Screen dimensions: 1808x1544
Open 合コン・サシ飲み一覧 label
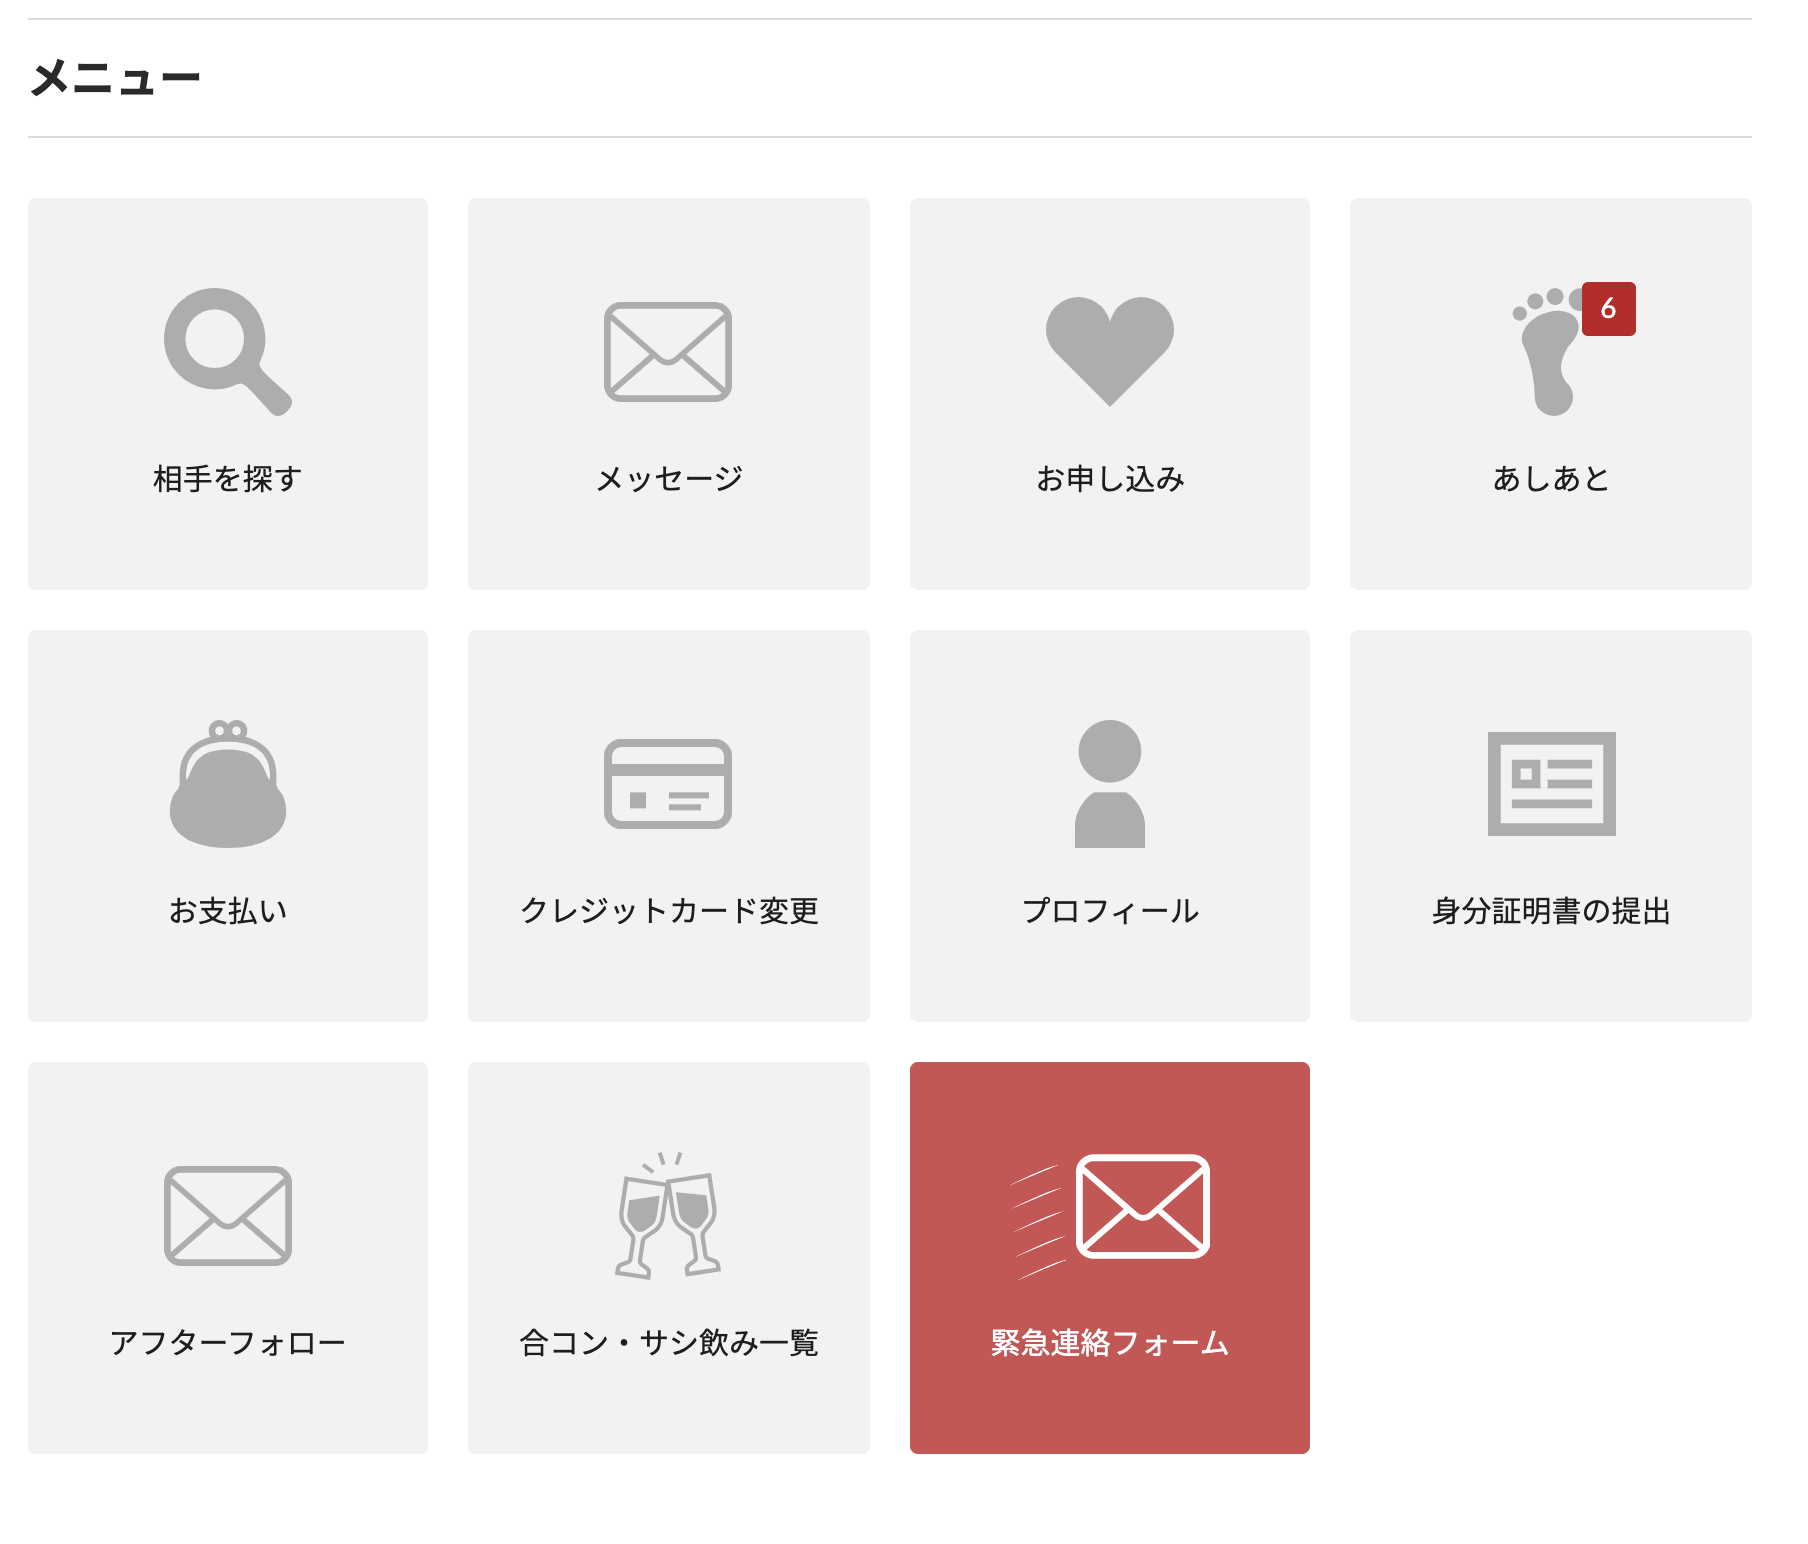coord(669,1343)
